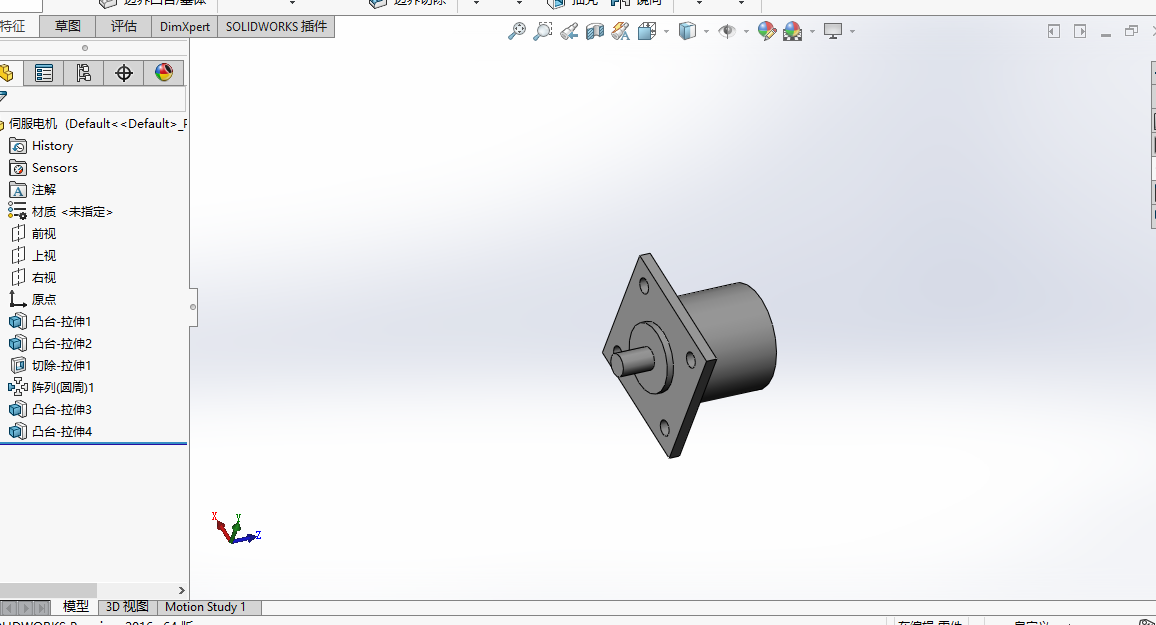This screenshot has width=1156, height=625.
Task: Click the coordinate triad in the viewport
Action: pos(237,528)
